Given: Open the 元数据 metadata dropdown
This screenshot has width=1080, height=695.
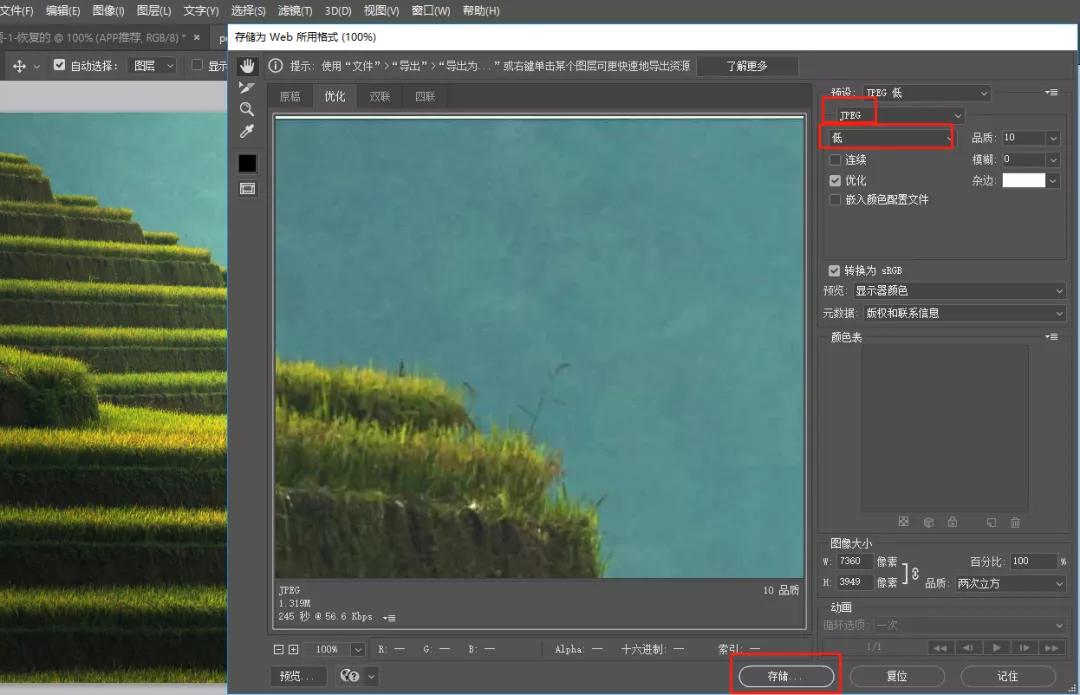Looking at the screenshot, I should click(960, 312).
